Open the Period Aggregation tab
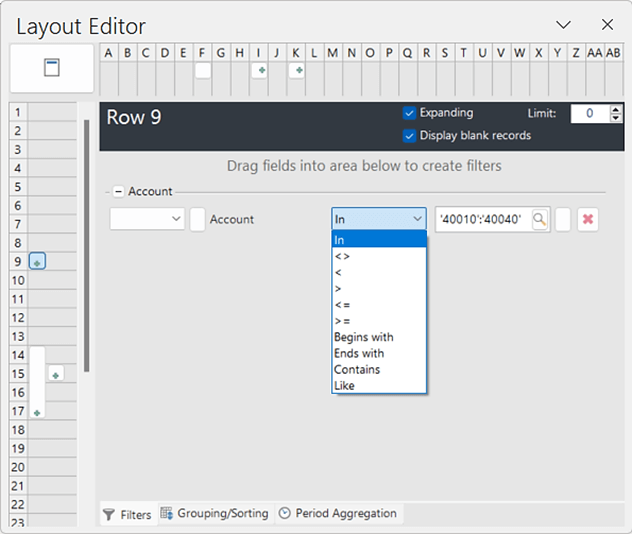Viewport: 632px width, 534px height. pyautogui.click(x=338, y=514)
